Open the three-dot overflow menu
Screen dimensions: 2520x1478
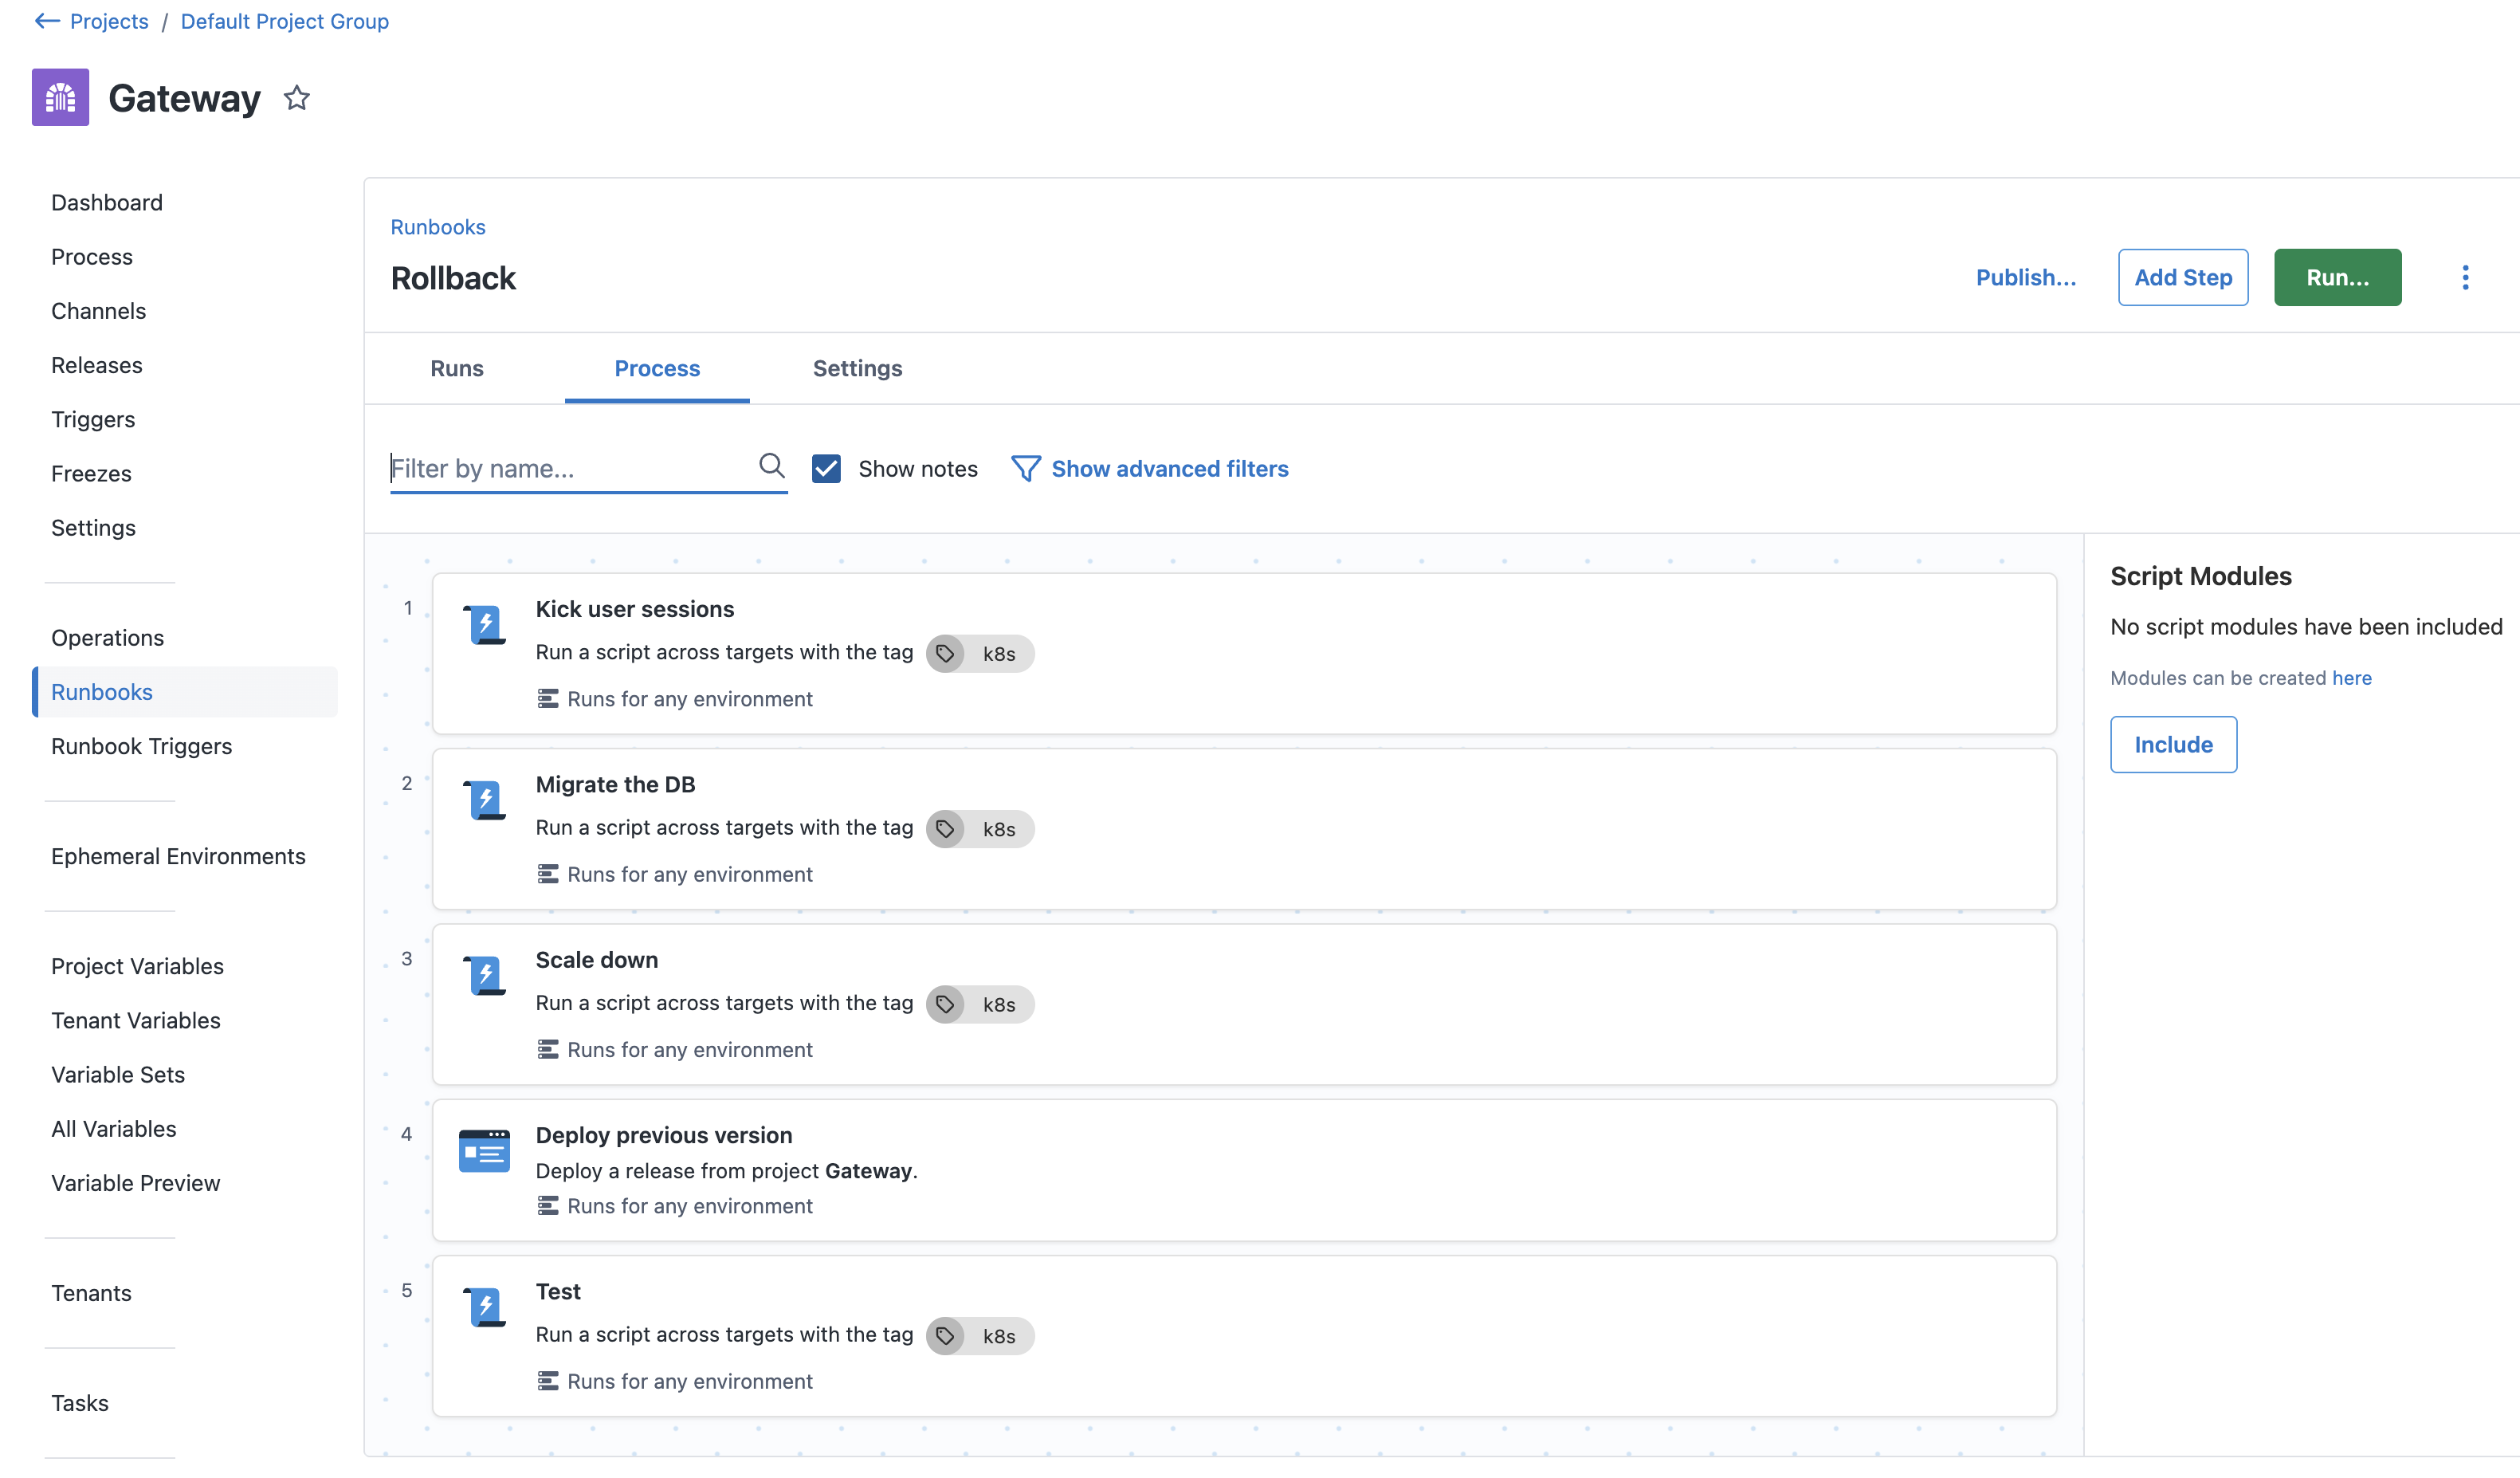[x=2466, y=277]
